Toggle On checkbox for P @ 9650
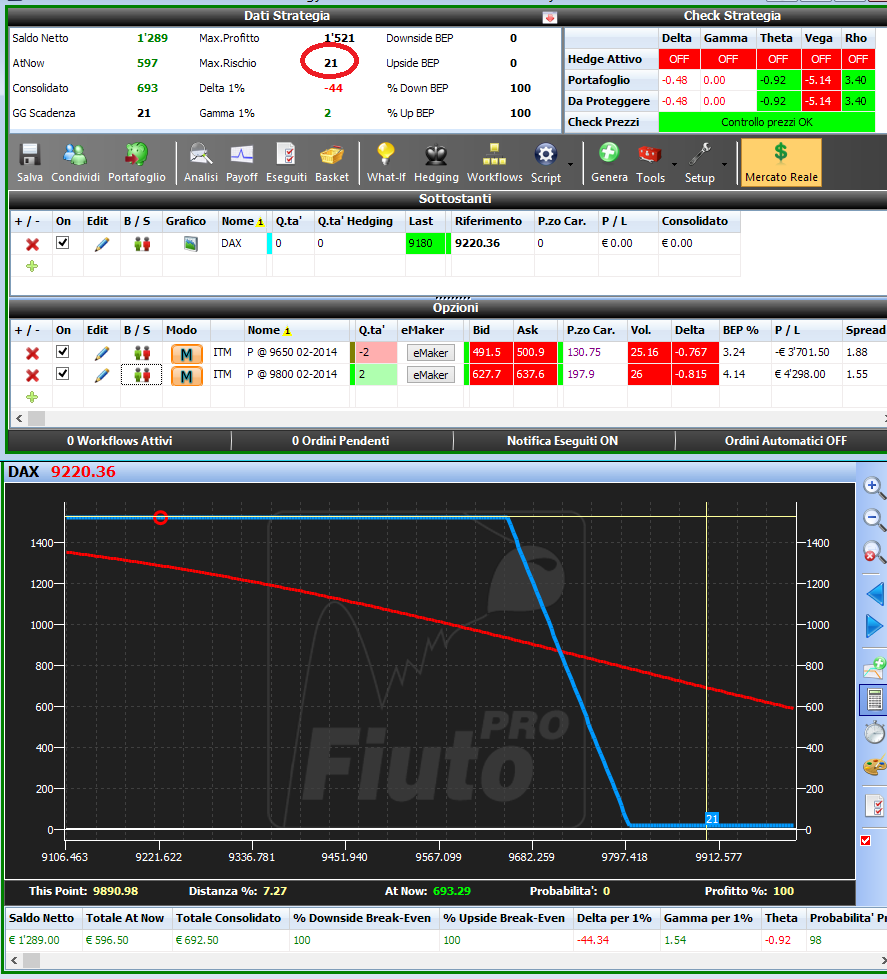This screenshot has height=979, width=887. [62, 352]
